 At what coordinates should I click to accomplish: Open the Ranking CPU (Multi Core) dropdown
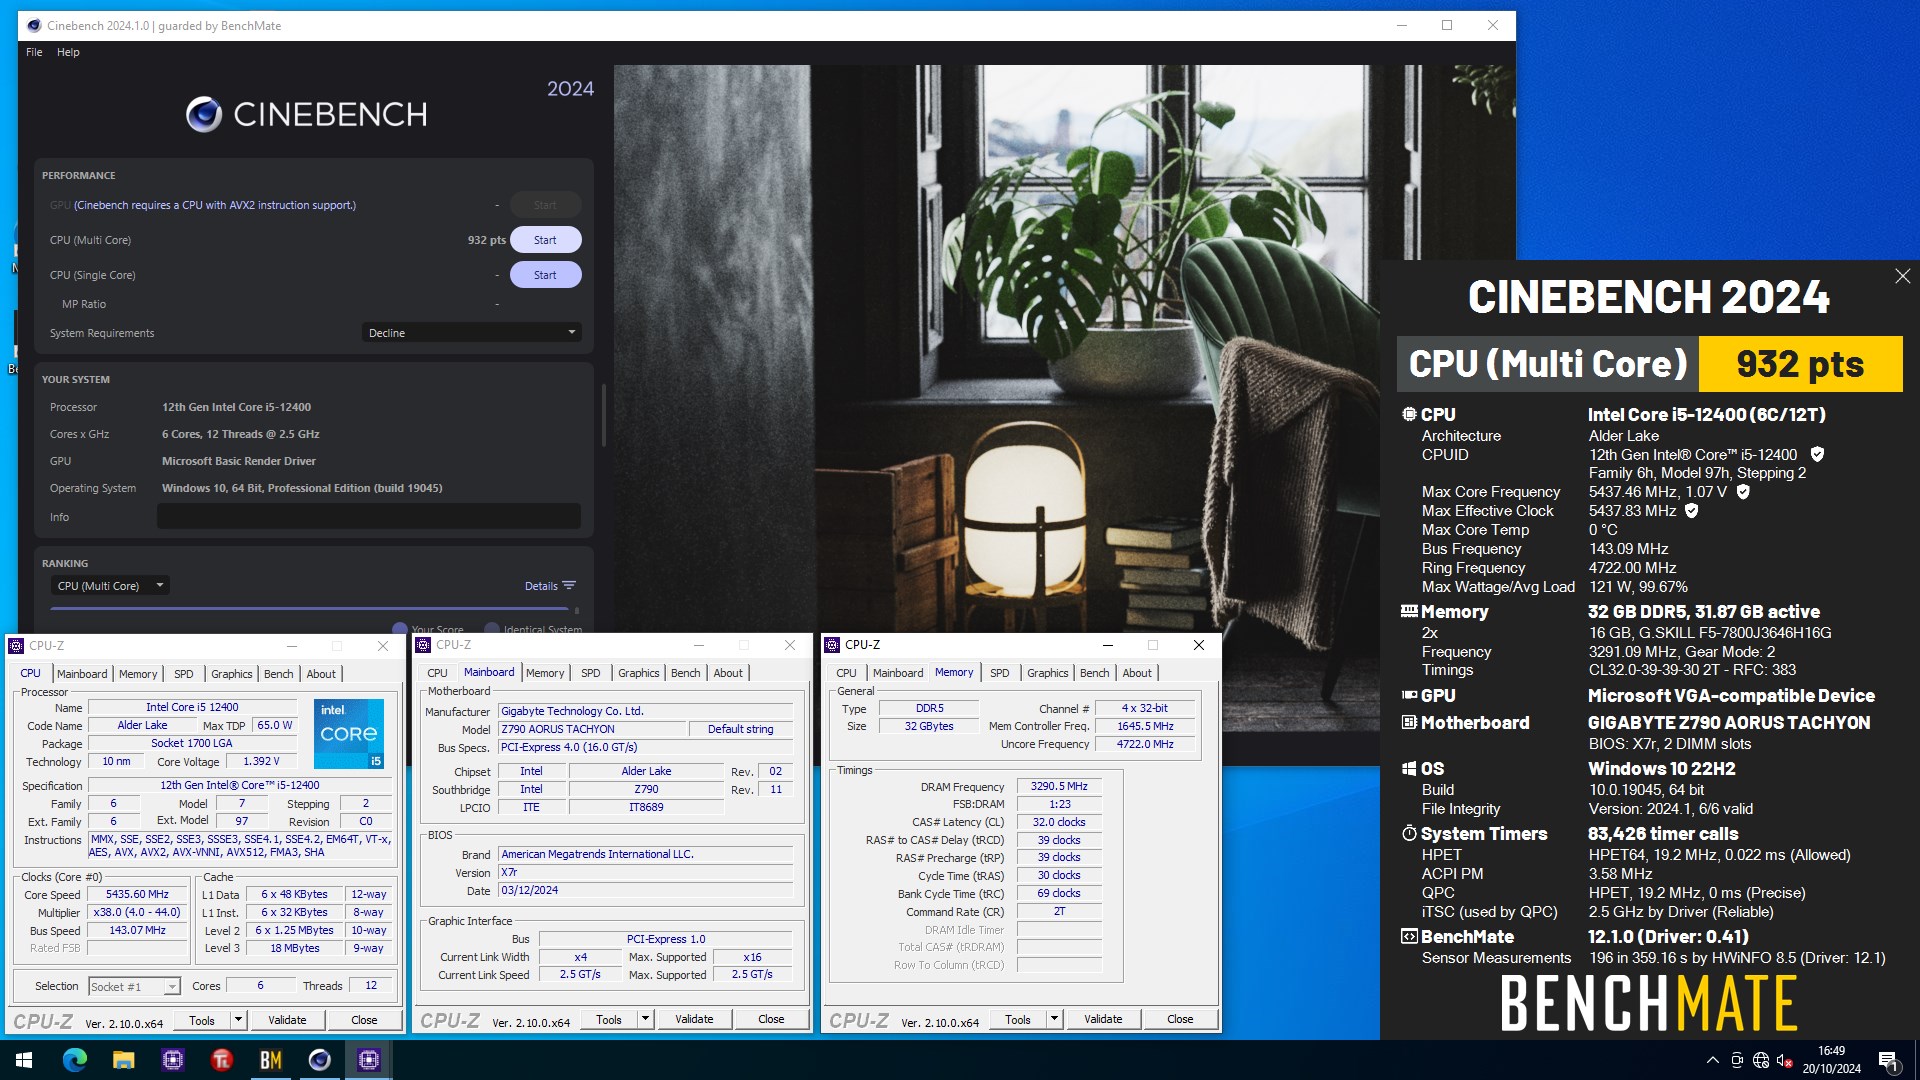coord(109,586)
